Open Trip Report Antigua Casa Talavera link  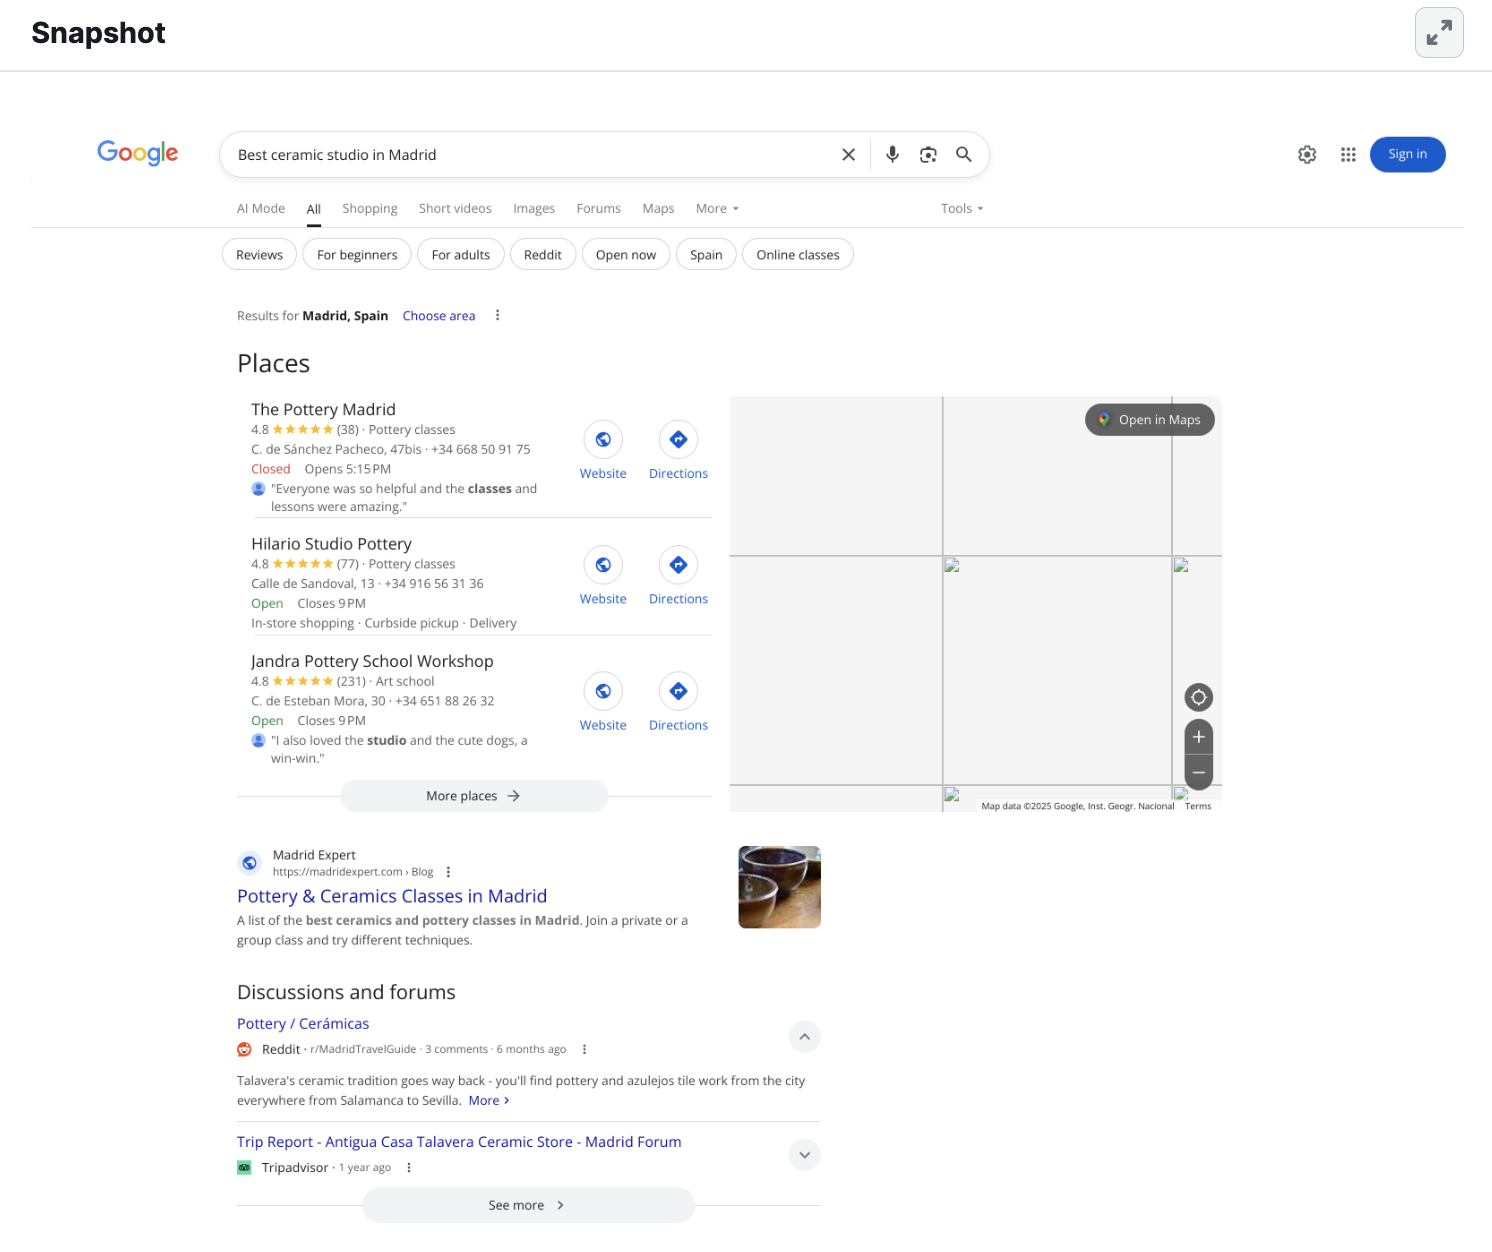pos(459,1142)
